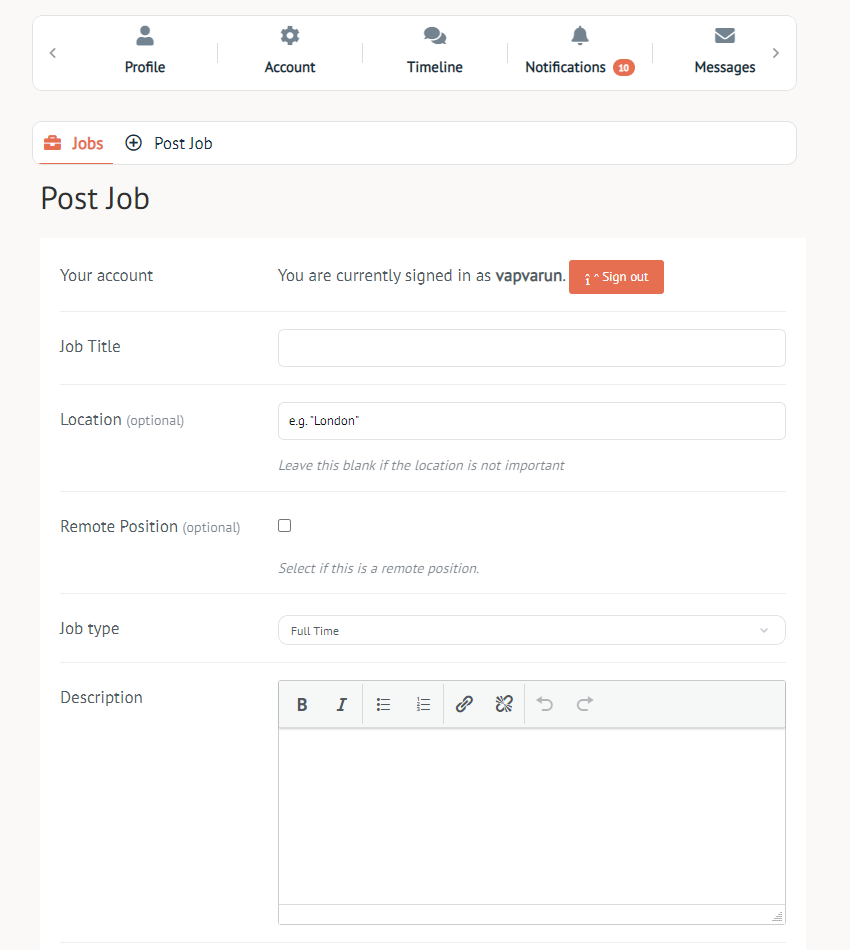
Task: Focus the Location input field
Action: click(x=531, y=421)
